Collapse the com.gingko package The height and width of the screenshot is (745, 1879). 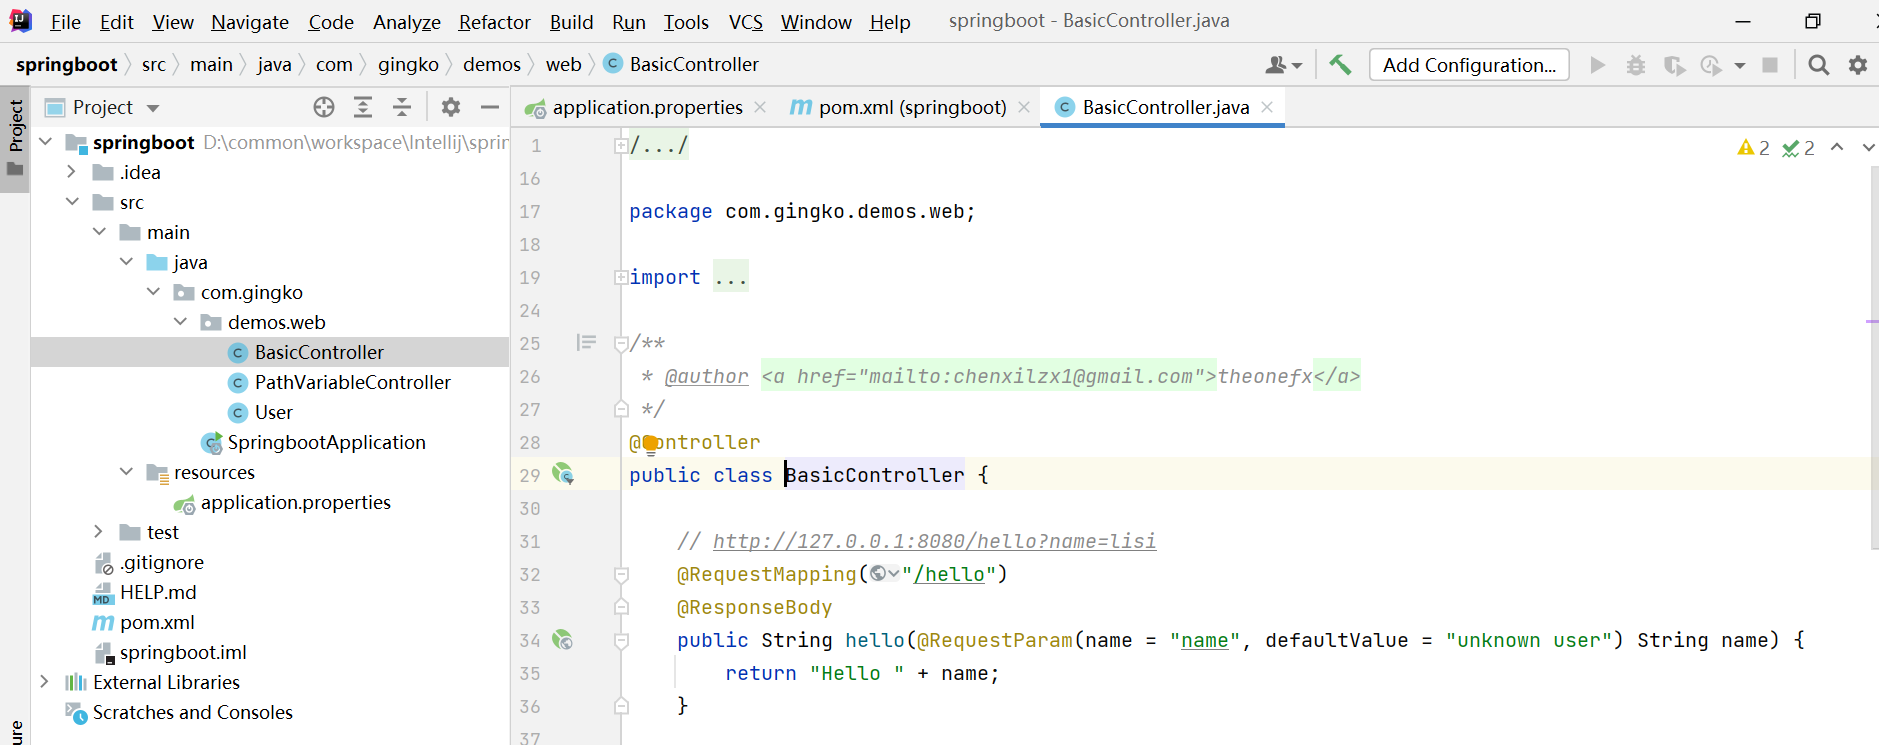tap(153, 292)
